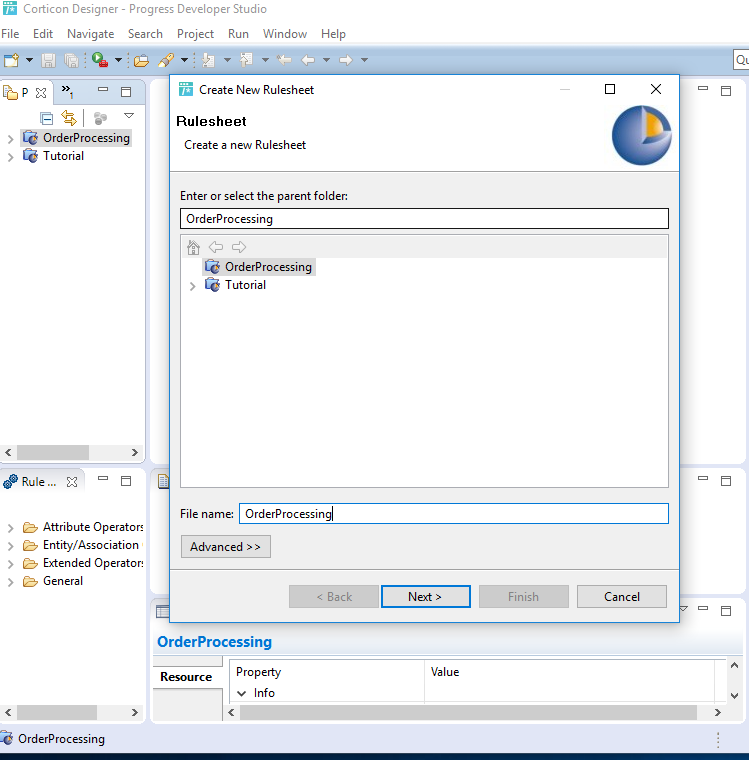Select Tutorial project in Project Explorer

point(63,156)
